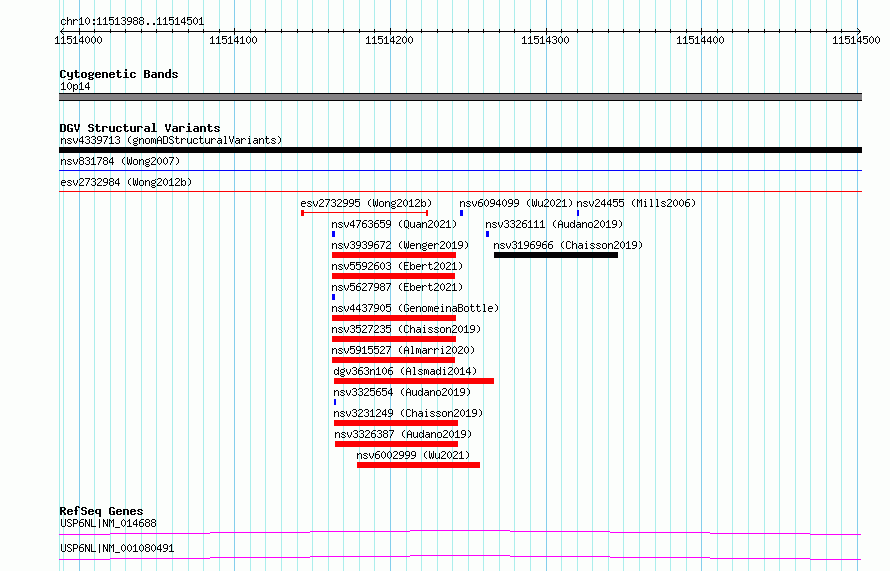Open the nsv3231249 (Chaisson2019) label
The height and width of the screenshot is (571, 890).
408,413
